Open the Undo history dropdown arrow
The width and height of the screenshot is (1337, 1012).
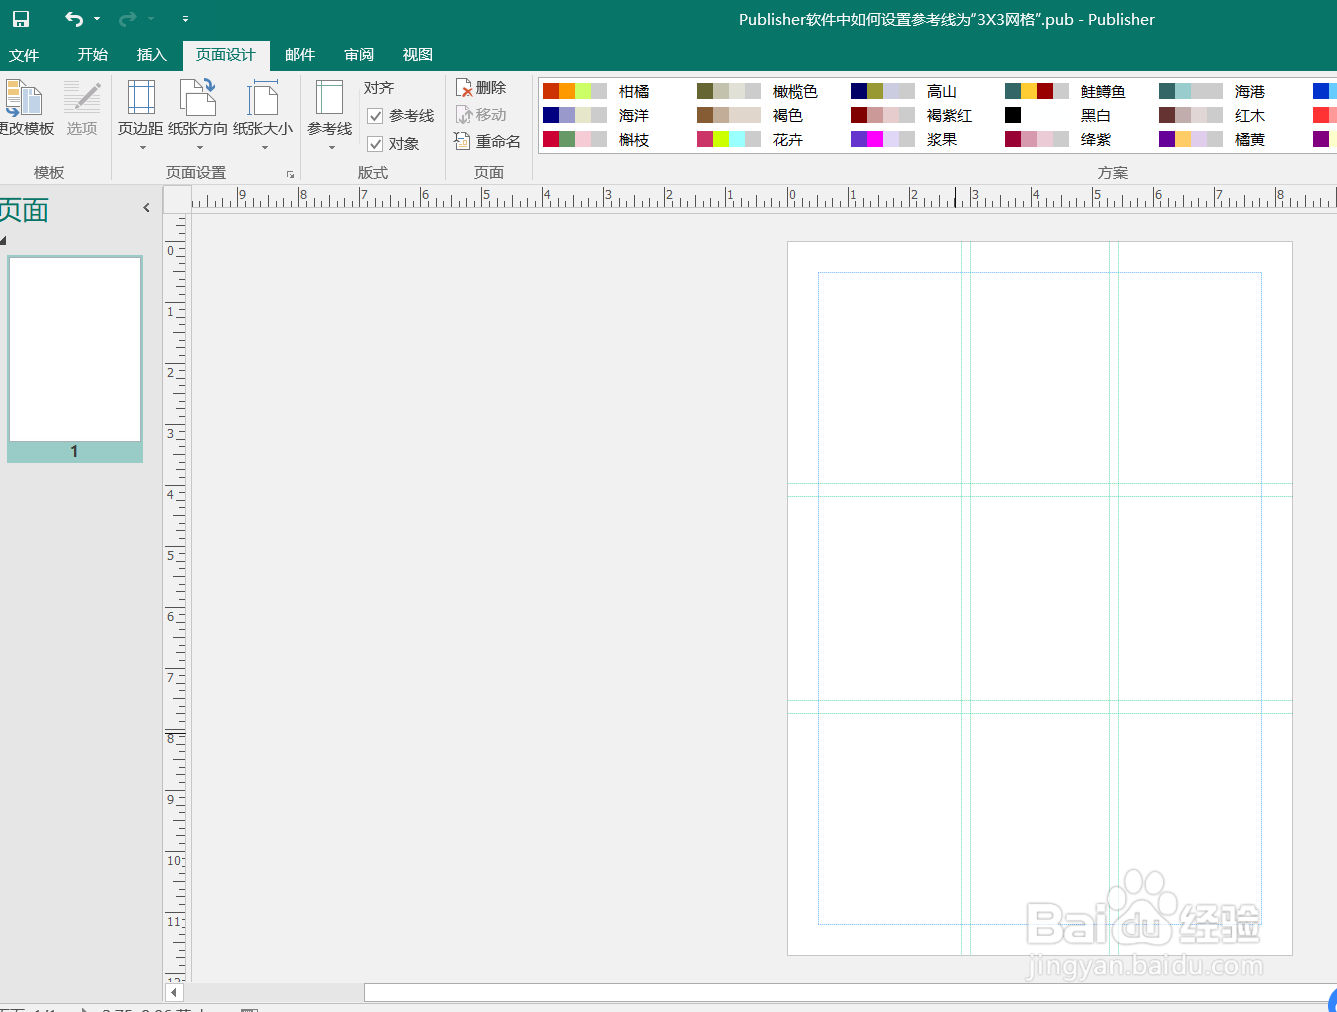[97, 19]
